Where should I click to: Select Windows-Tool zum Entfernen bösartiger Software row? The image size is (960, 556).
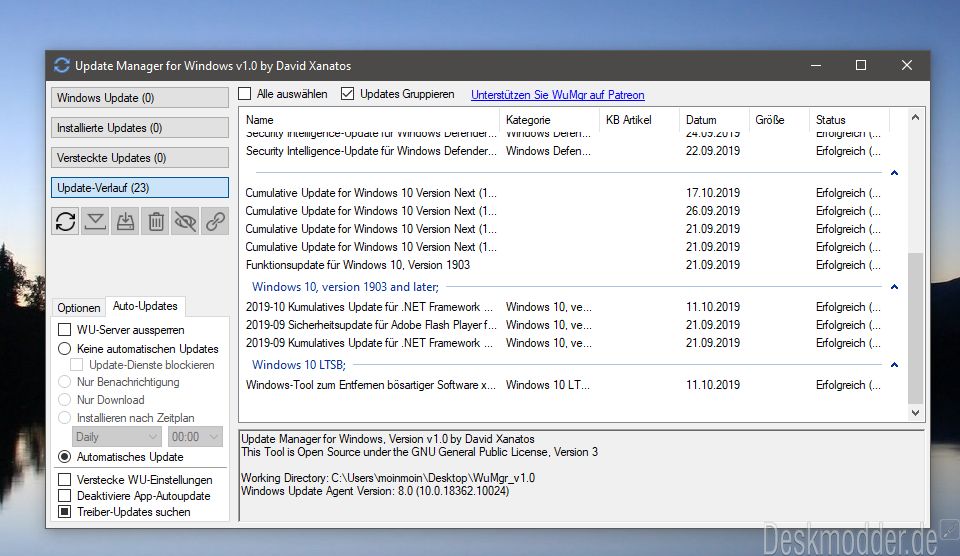pos(563,385)
